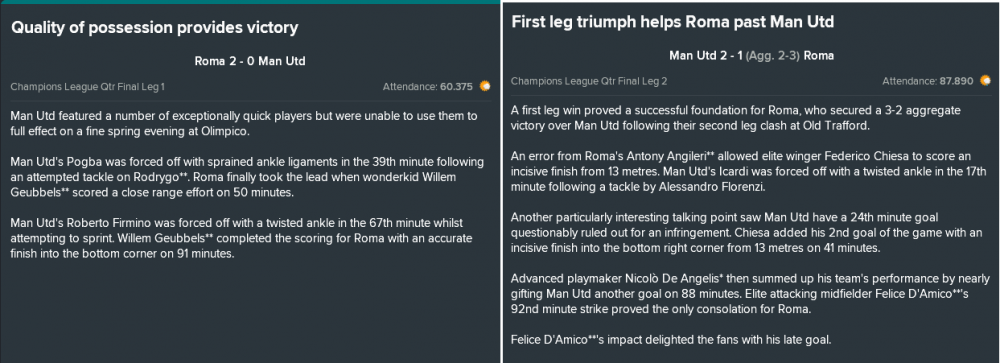Click the weather icon beside attendance 60.375
This screenshot has width=1000, height=363.
[485, 85]
